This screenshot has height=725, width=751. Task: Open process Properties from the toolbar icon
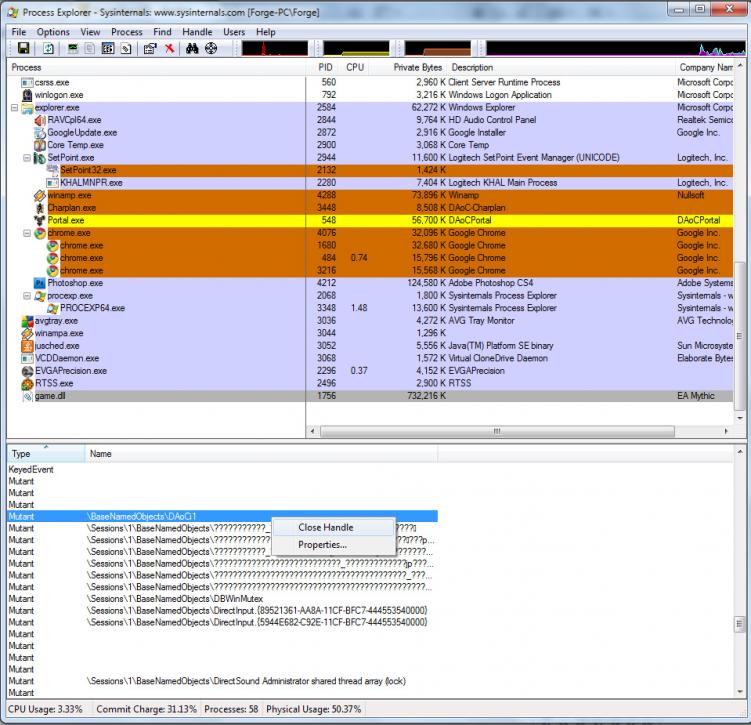click(150, 48)
